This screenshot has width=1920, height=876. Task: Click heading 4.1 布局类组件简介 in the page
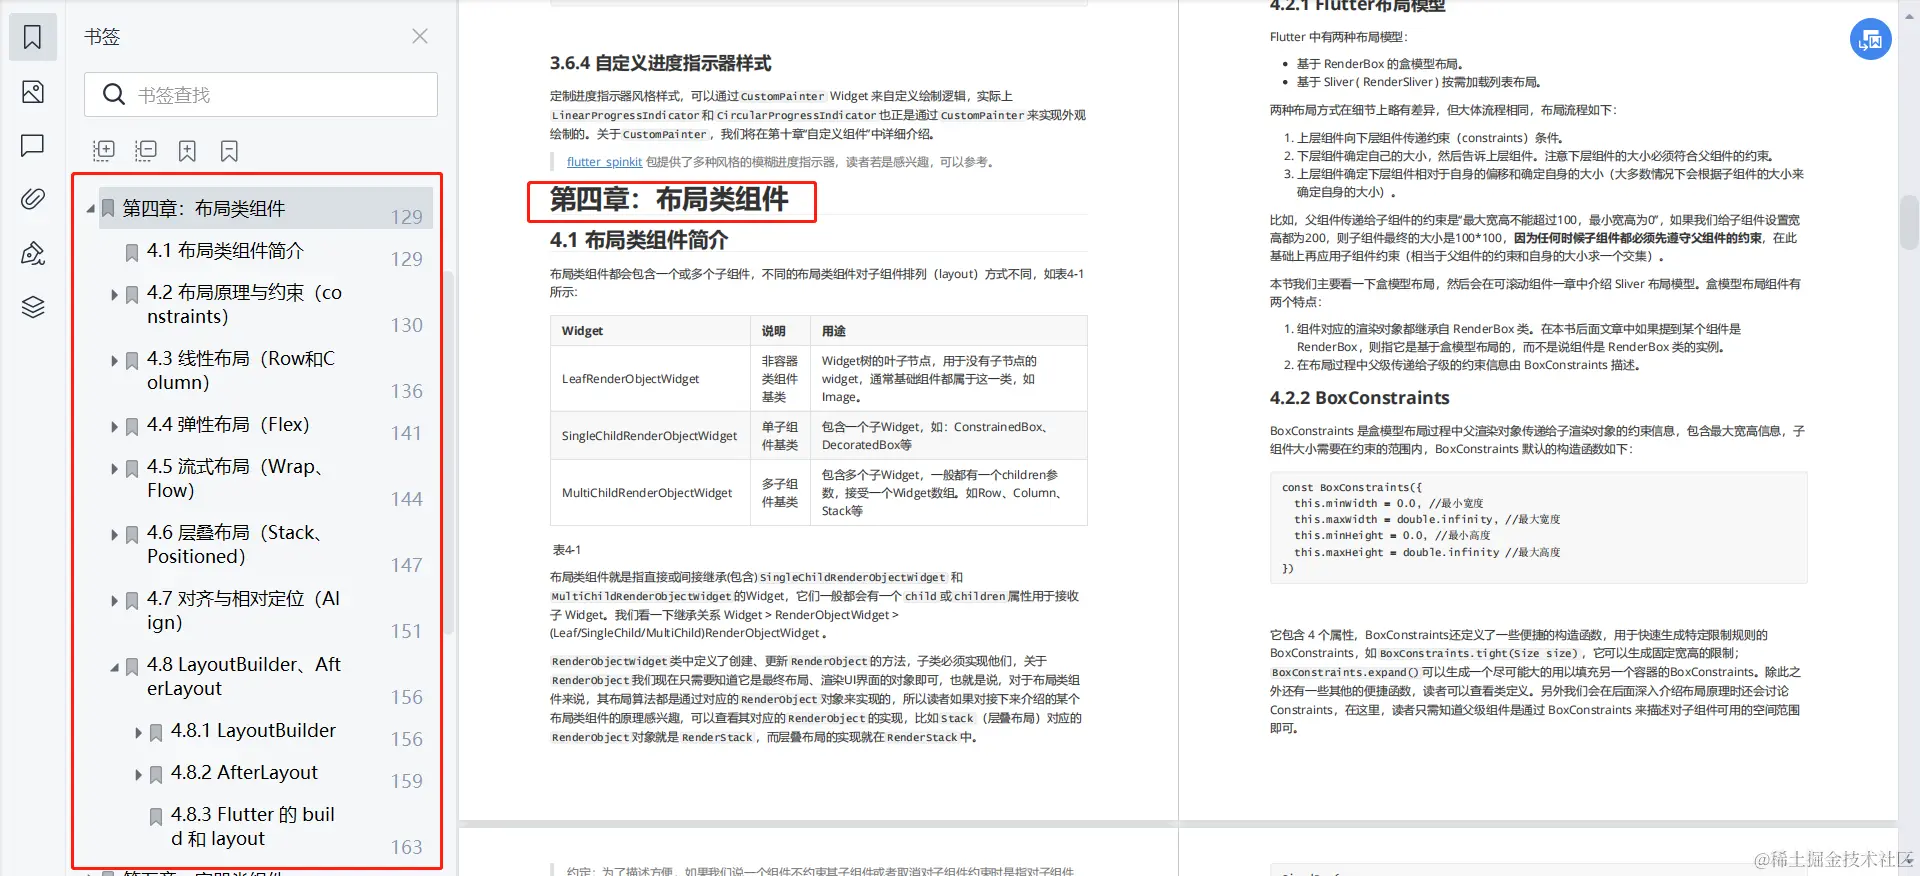tap(639, 240)
